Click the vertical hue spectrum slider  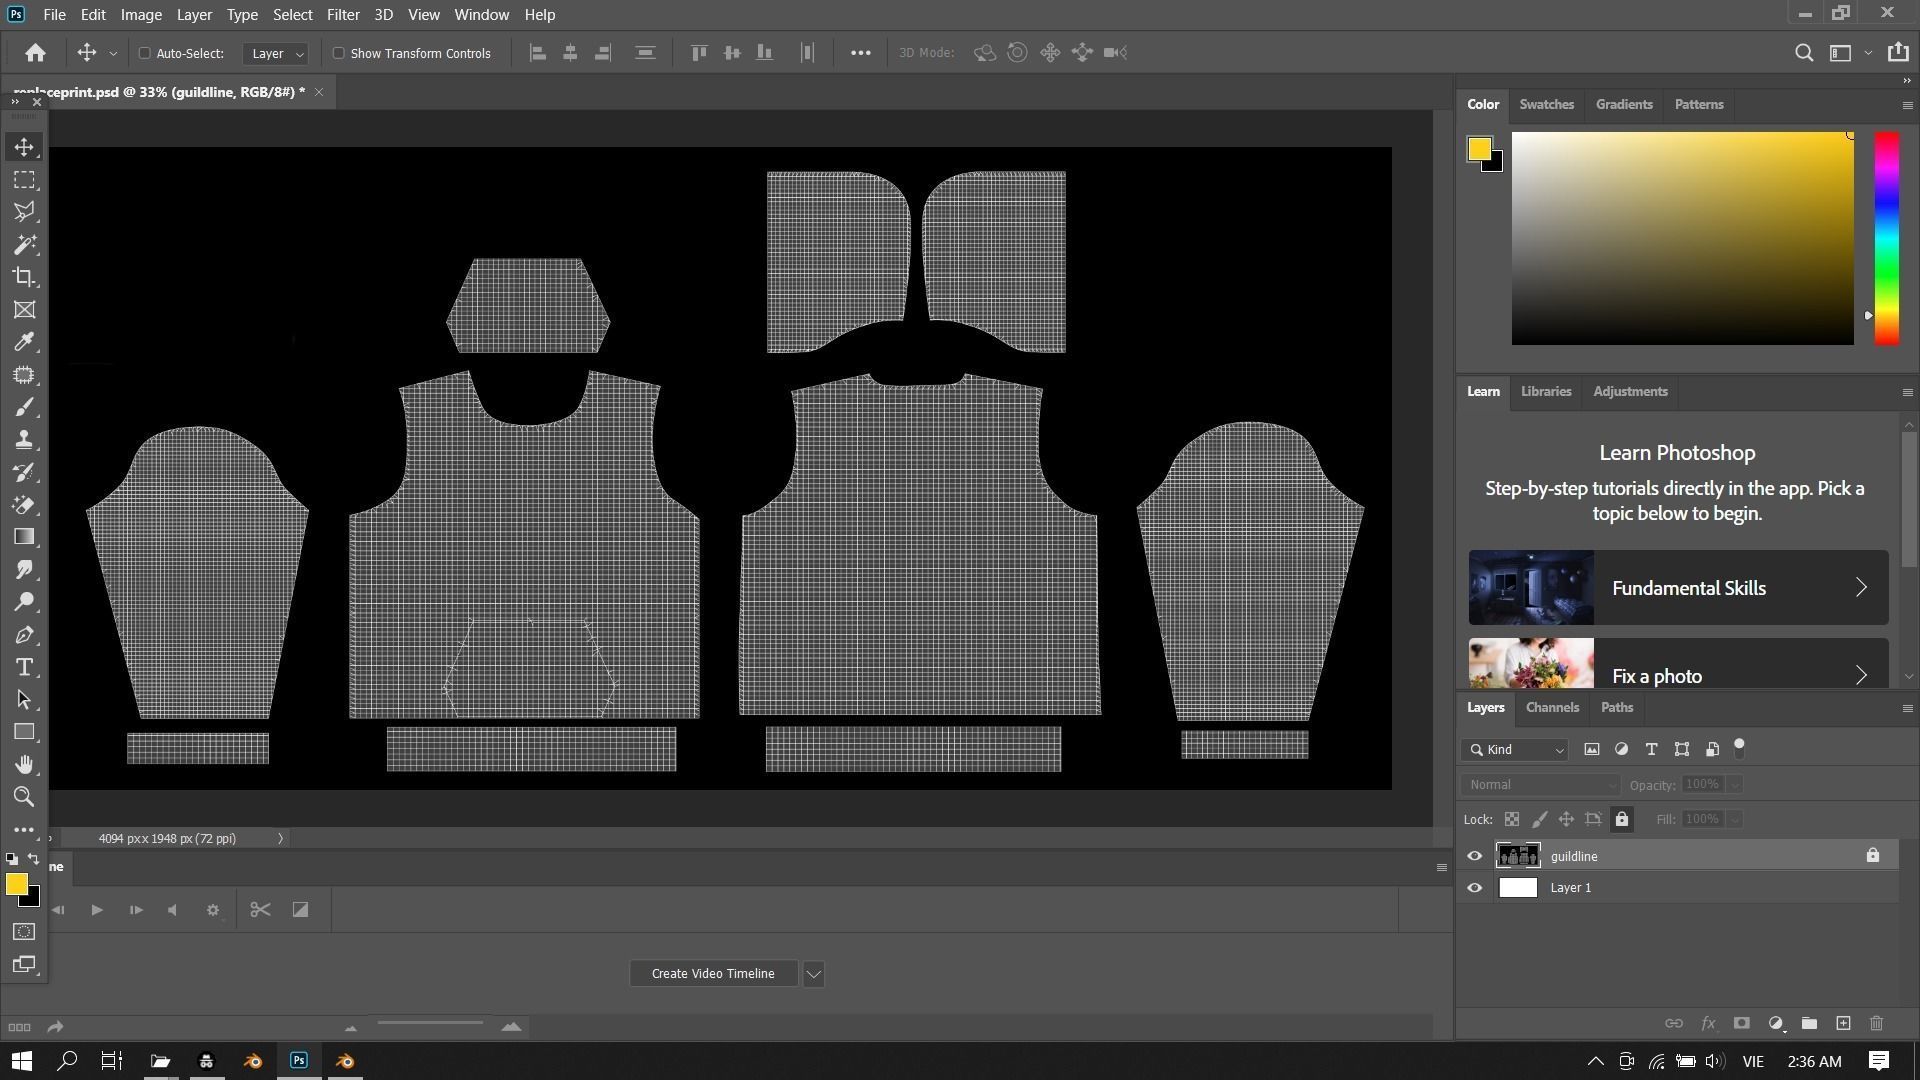(1886, 238)
